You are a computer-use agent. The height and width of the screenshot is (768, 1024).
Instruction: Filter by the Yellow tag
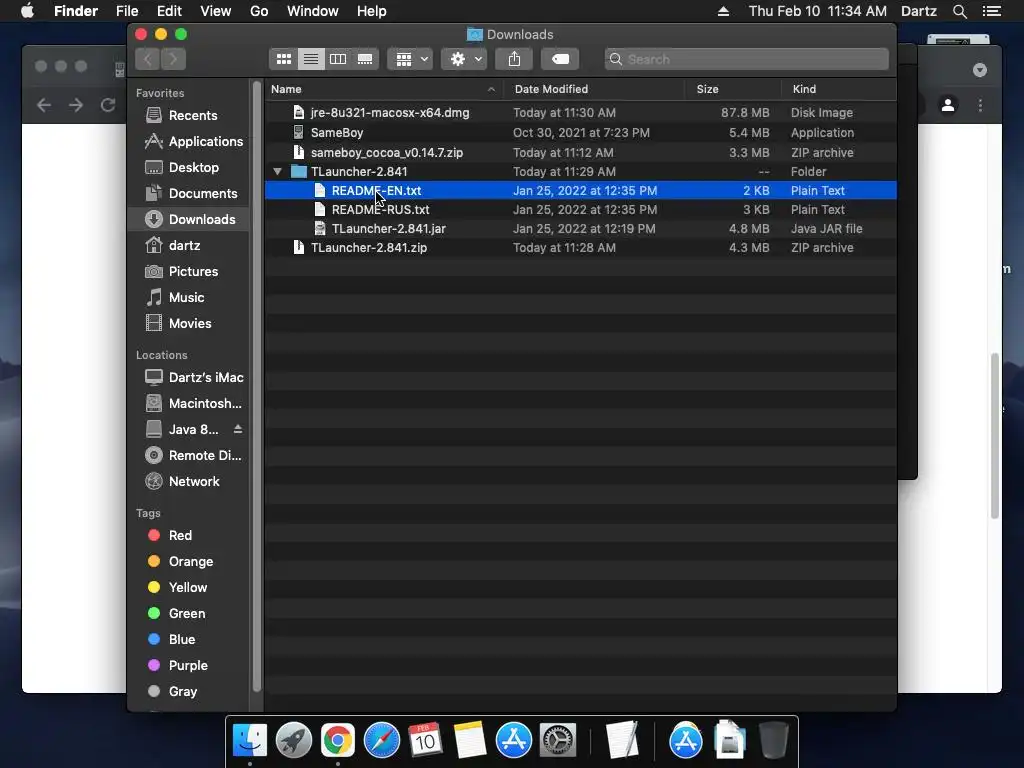pos(178,588)
